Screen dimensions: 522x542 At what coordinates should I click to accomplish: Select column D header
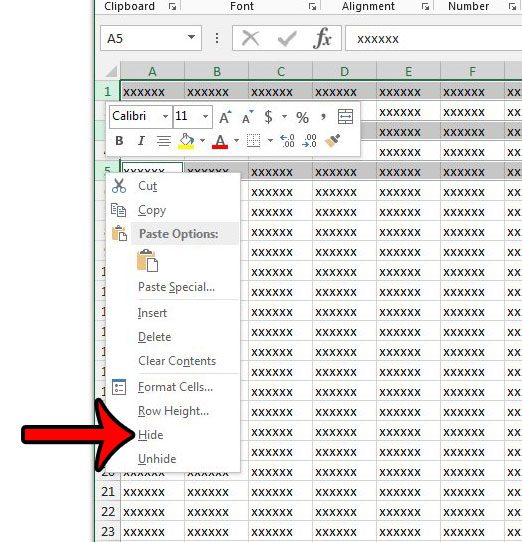(344, 71)
